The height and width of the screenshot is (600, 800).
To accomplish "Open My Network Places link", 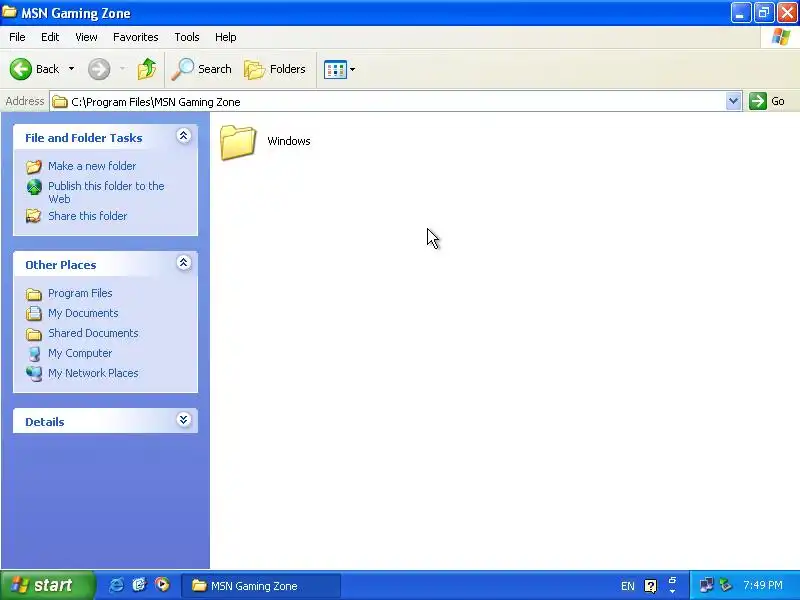I will click(93, 373).
